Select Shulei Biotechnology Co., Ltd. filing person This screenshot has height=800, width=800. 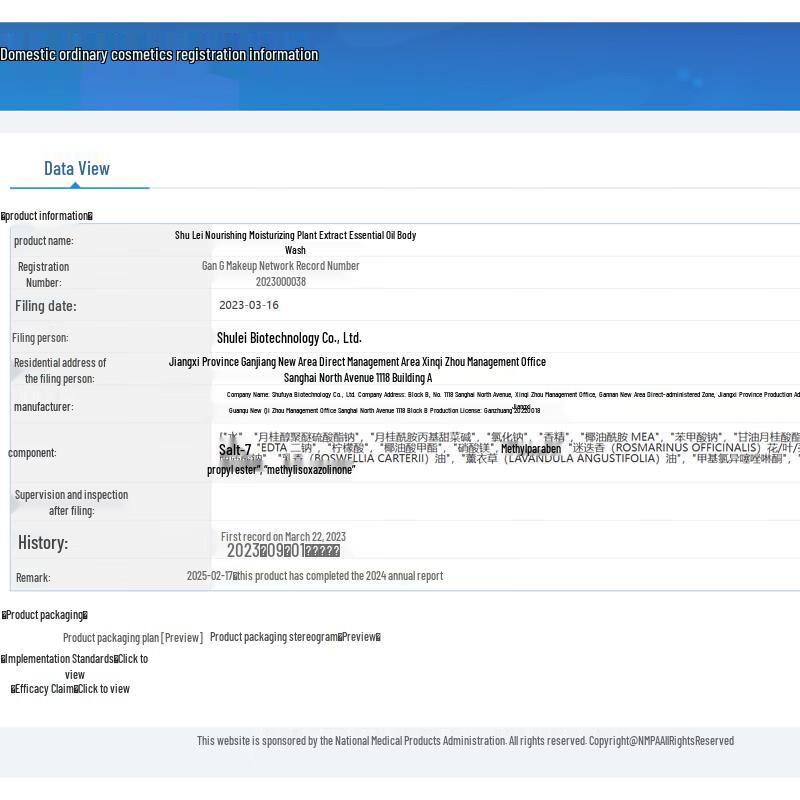289,338
